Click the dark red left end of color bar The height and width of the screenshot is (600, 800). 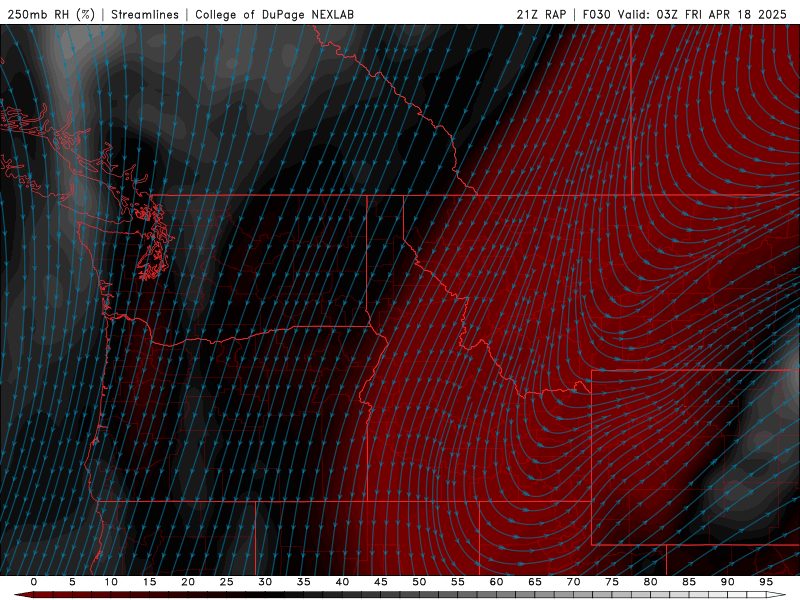coord(23,595)
